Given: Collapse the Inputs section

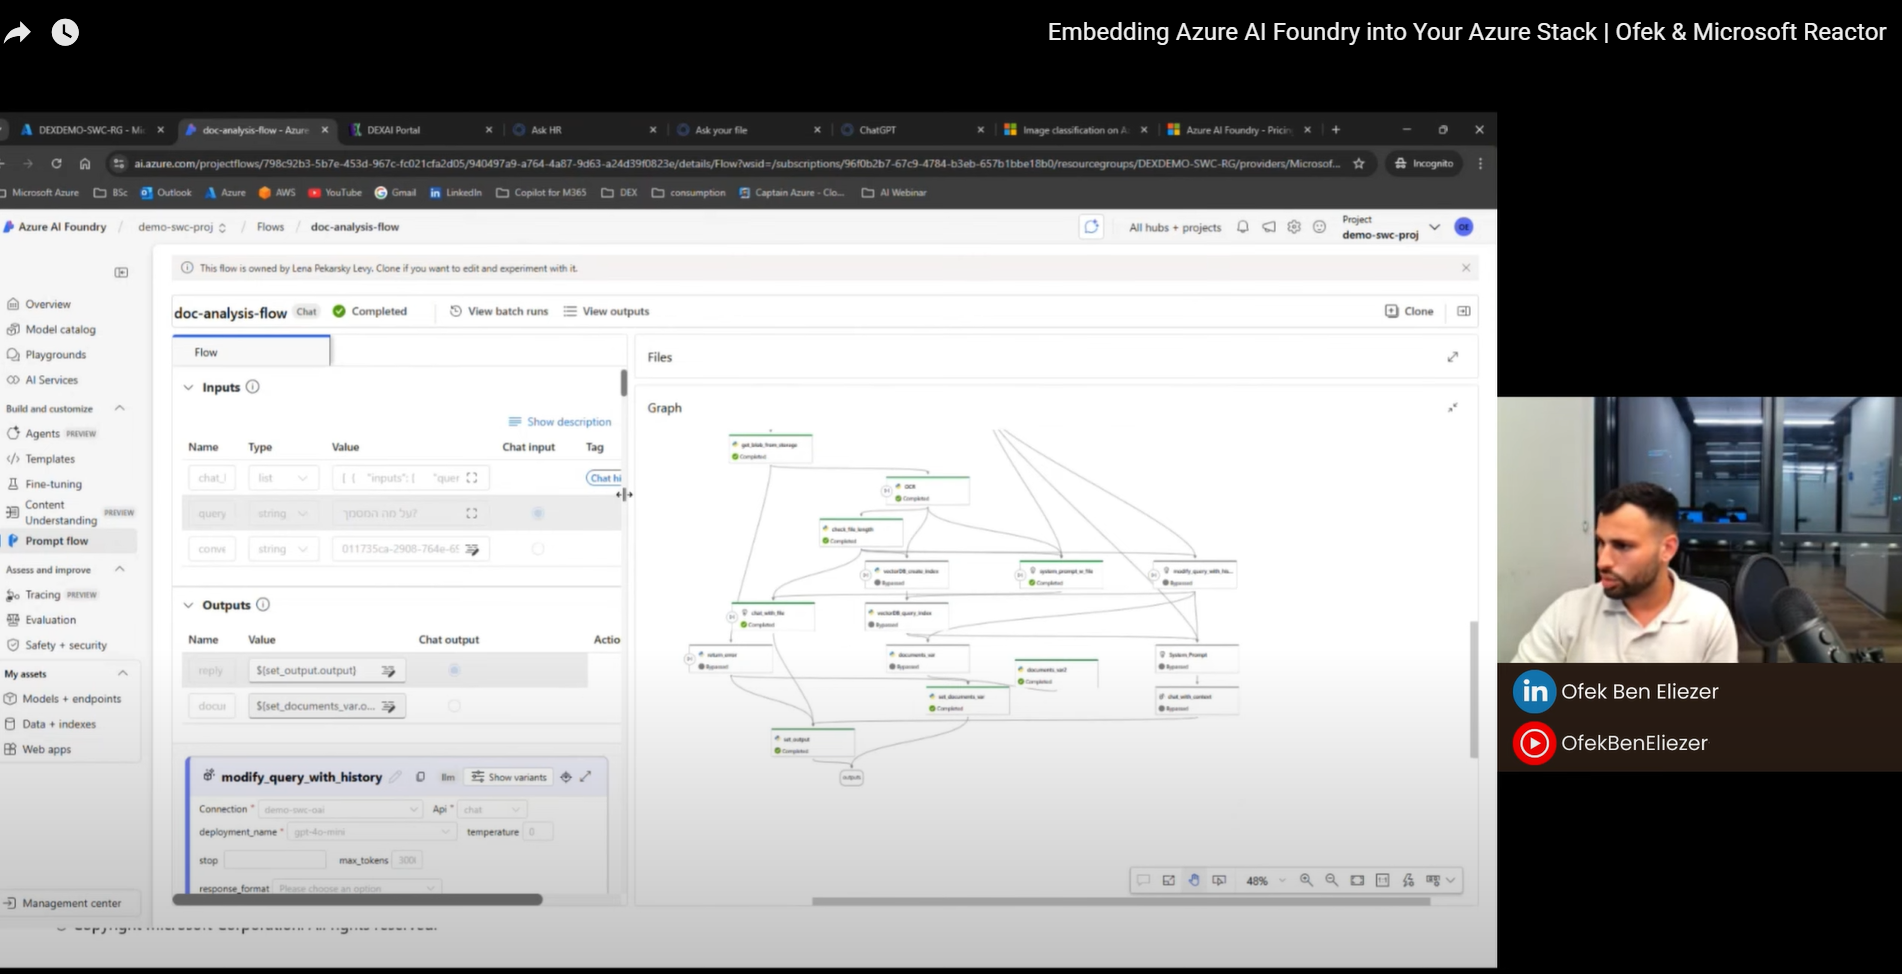Looking at the screenshot, I should (188, 387).
